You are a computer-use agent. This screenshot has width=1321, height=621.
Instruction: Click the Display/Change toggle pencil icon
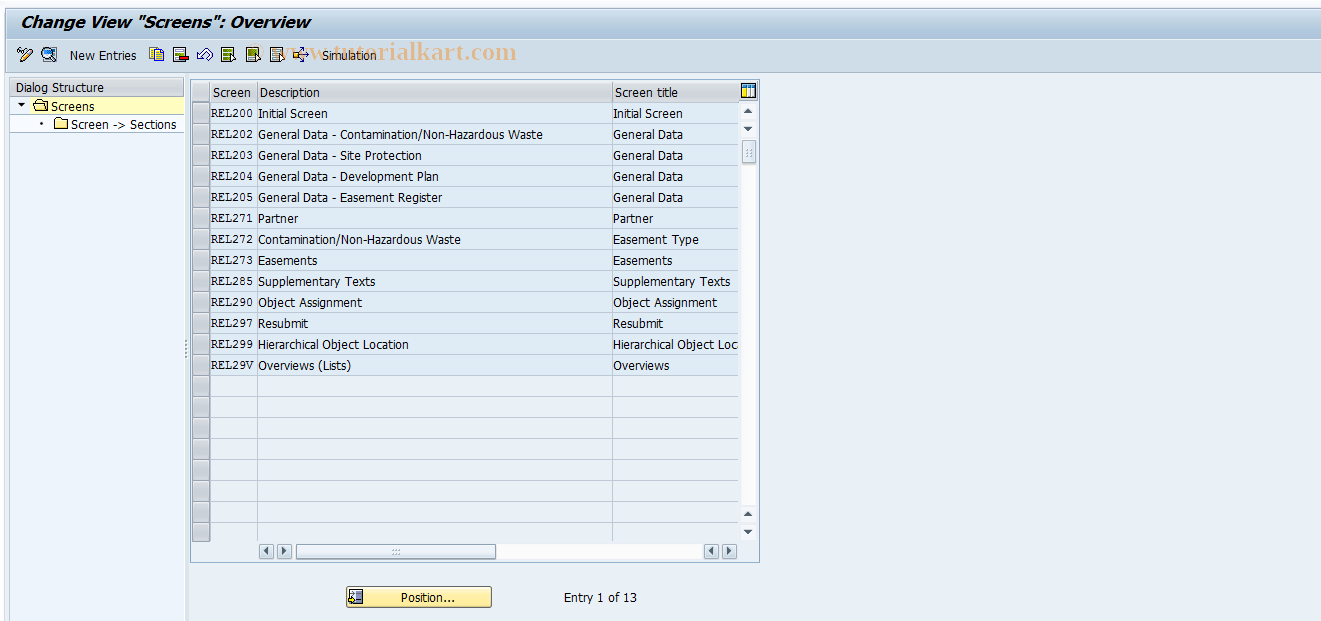tap(25, 55)
